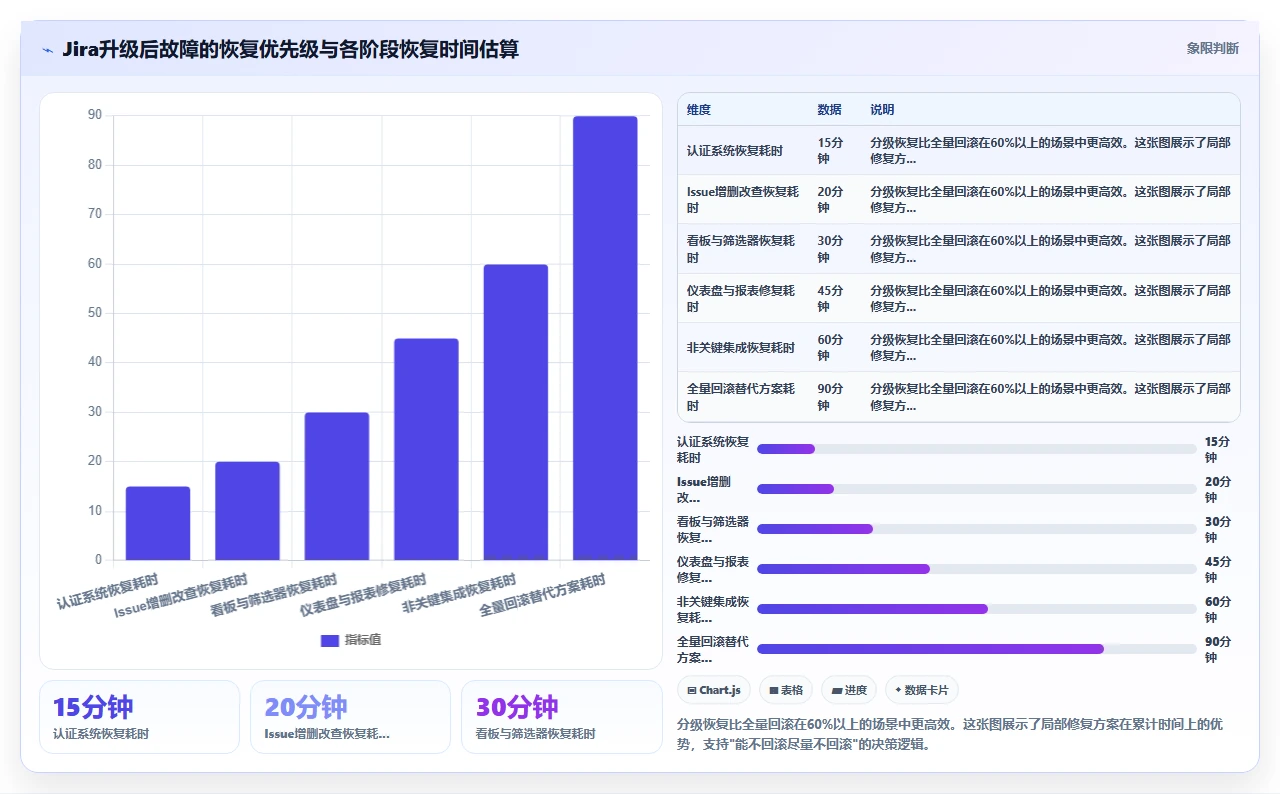
Task: Click the 象限判断 label in header
Action: (x=1212, y=48)
